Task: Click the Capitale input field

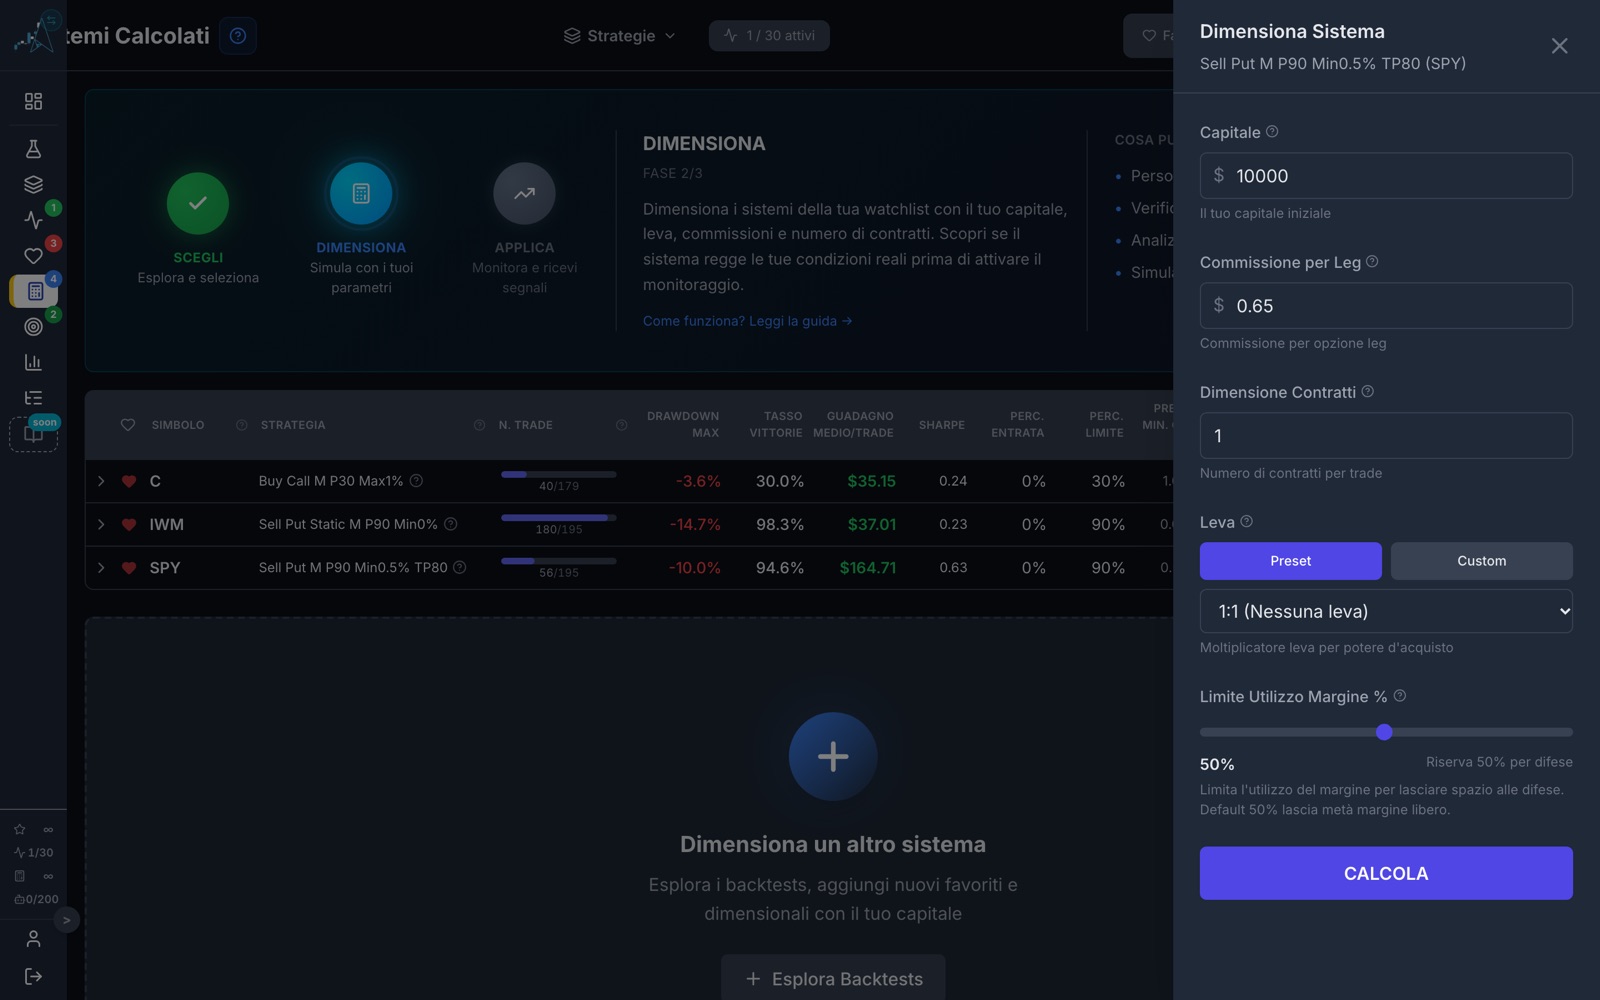Action: pyautogui.click(x=1386, y=176)
